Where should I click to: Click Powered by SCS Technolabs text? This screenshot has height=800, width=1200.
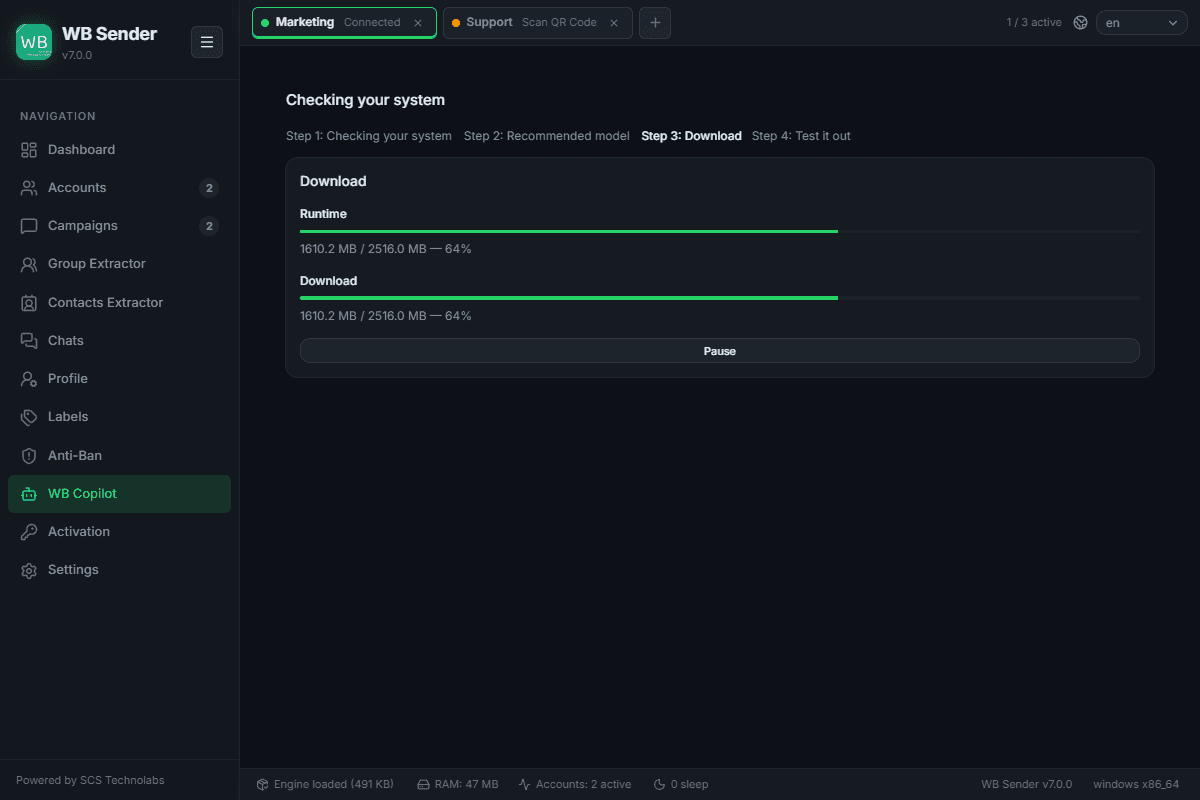pos(90,780)
